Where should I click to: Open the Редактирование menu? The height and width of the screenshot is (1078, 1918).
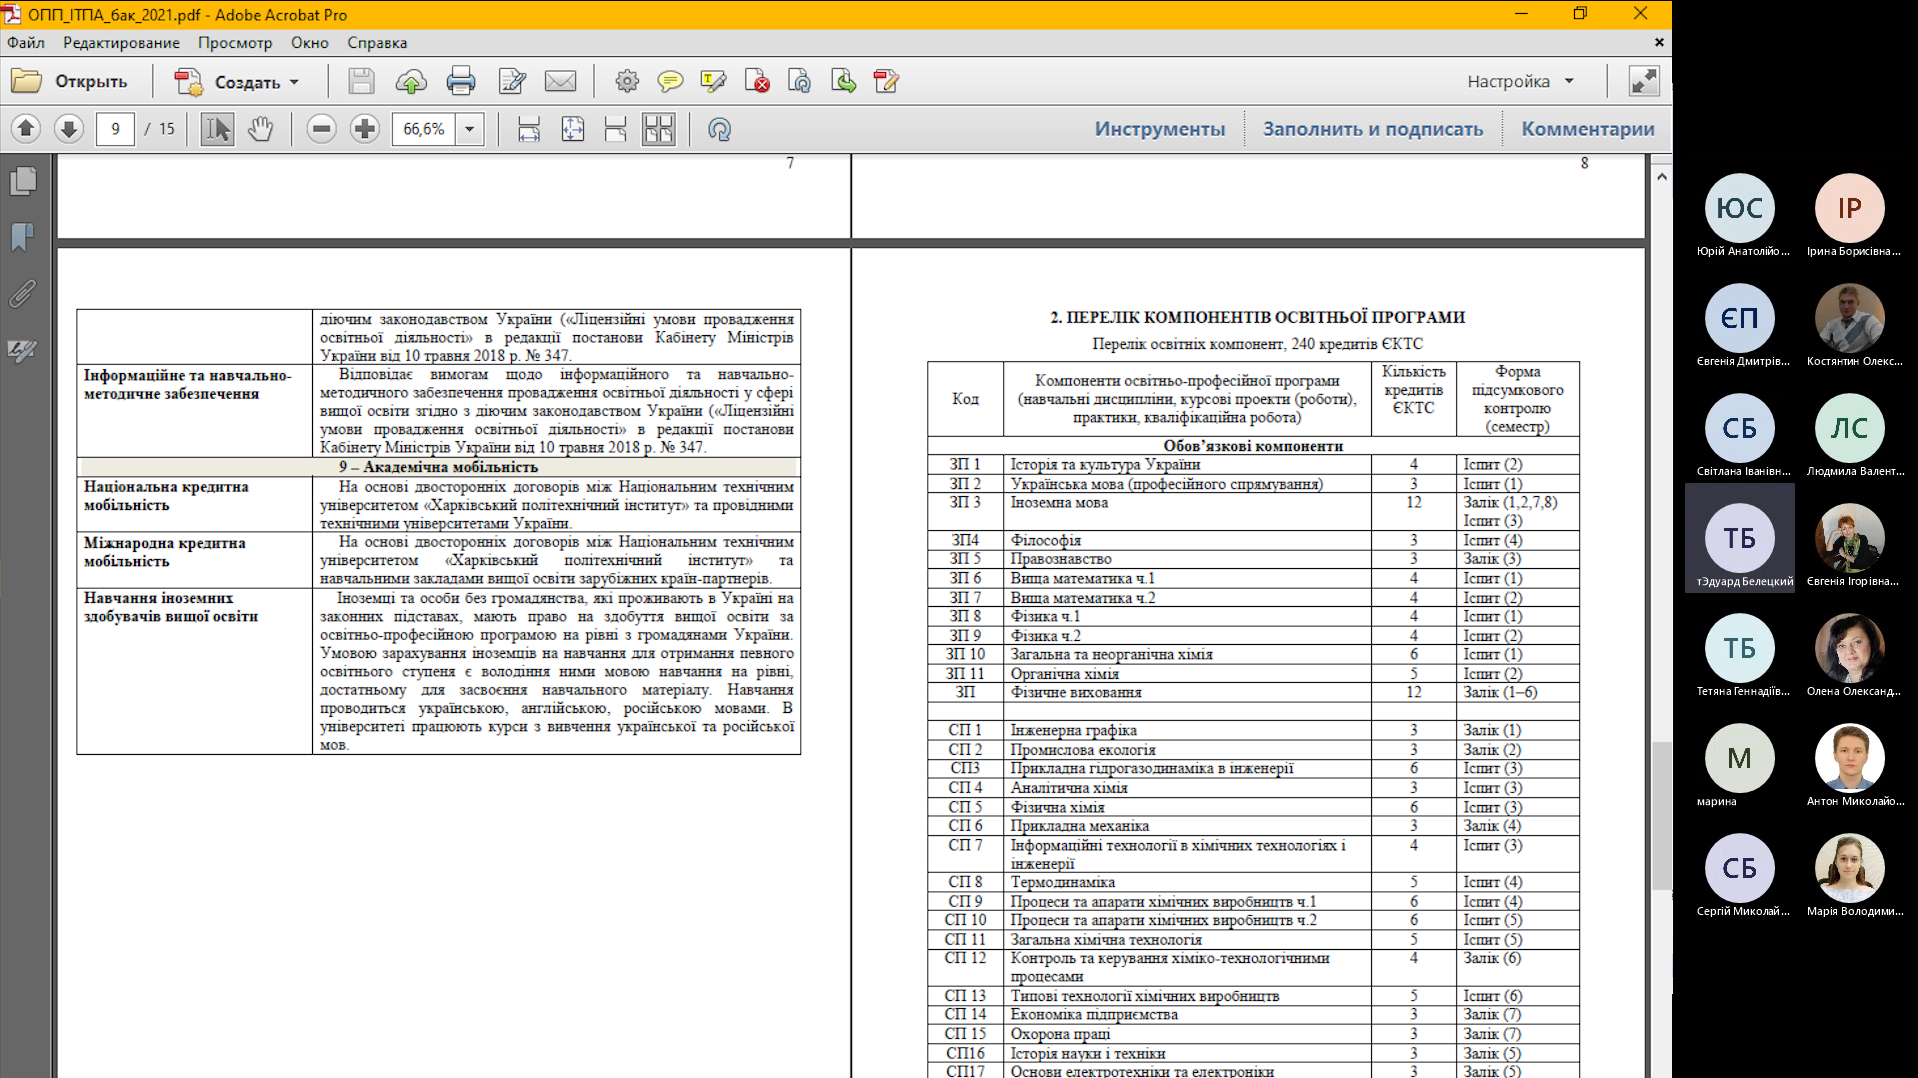point(121,43)
